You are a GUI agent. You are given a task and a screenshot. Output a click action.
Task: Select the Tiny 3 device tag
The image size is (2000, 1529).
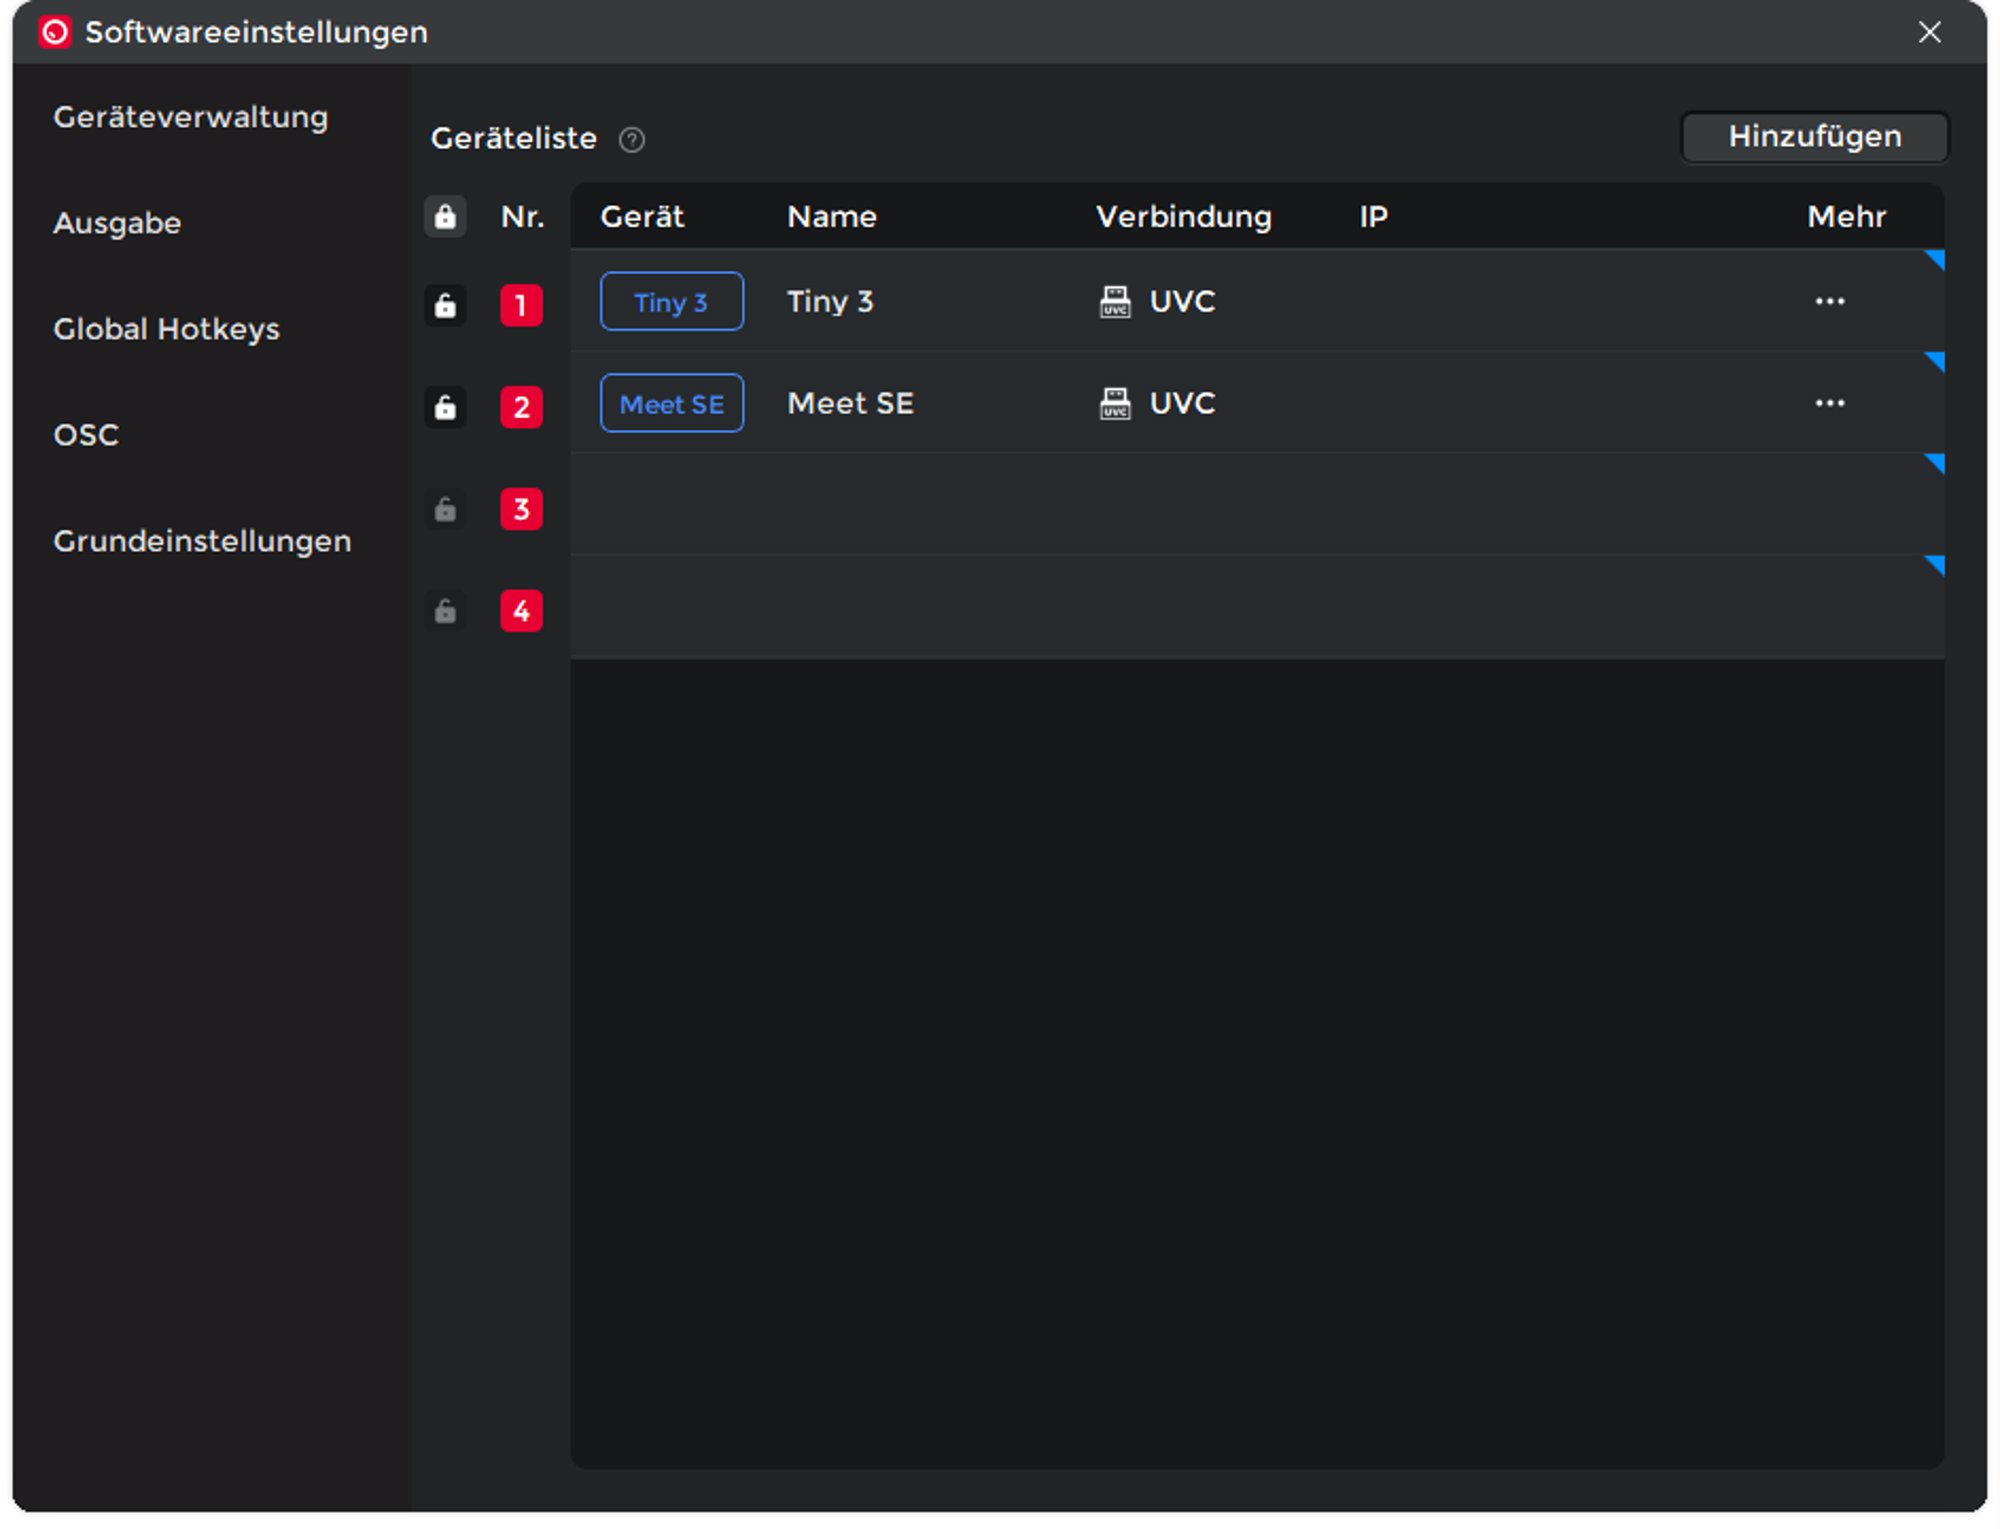tap(671, 301)
